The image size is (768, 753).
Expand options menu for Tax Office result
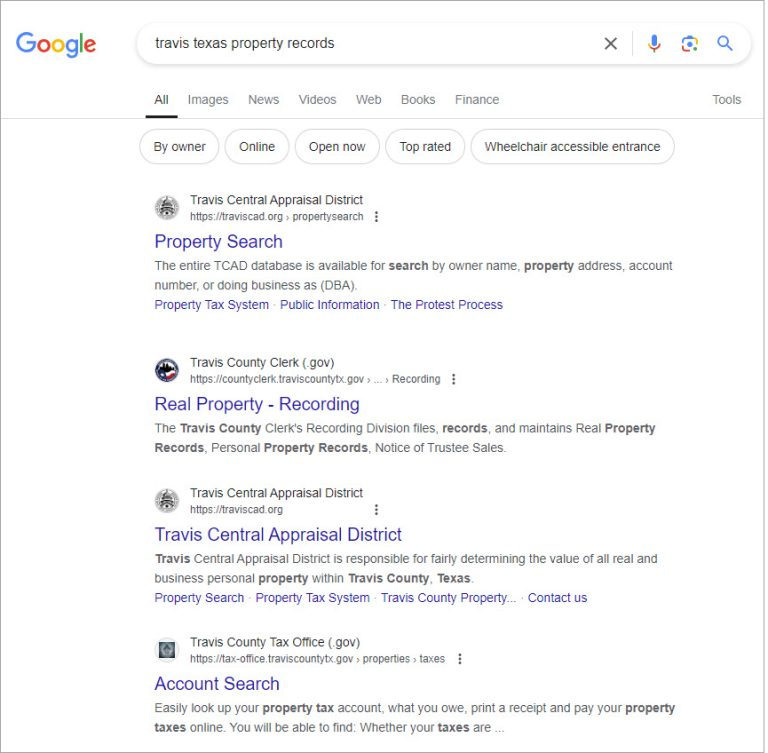[x=459, y=659]
